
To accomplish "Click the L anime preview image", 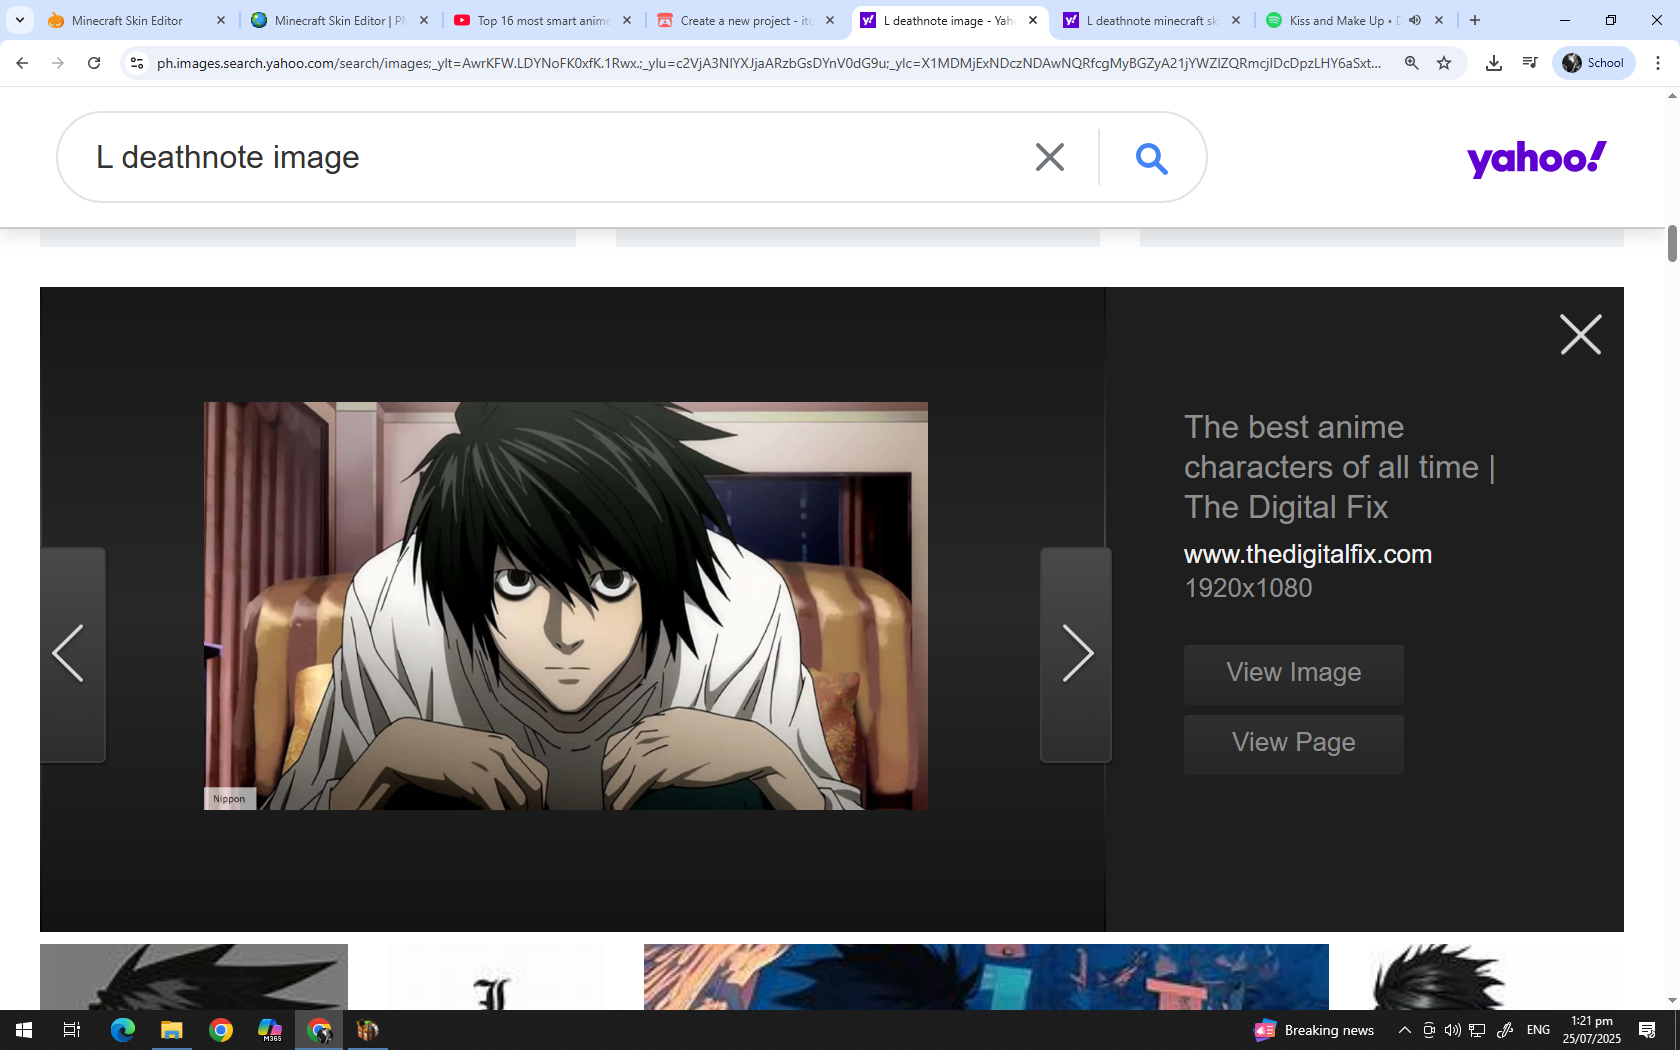I will coord(566,606).
